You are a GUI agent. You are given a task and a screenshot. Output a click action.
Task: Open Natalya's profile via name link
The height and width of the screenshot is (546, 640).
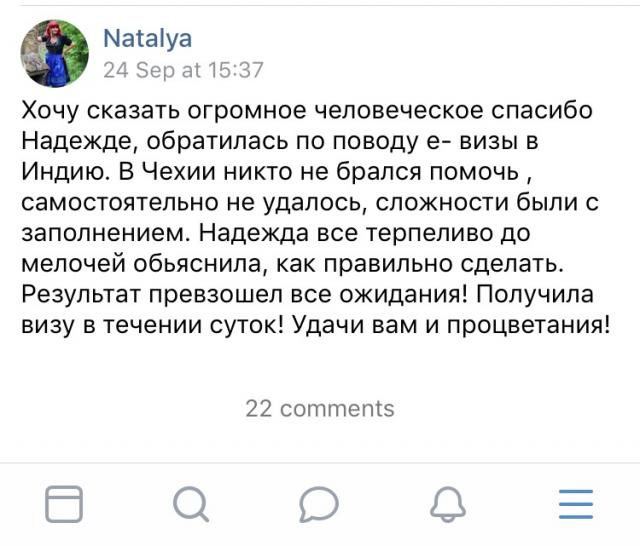tap(148, 39)
